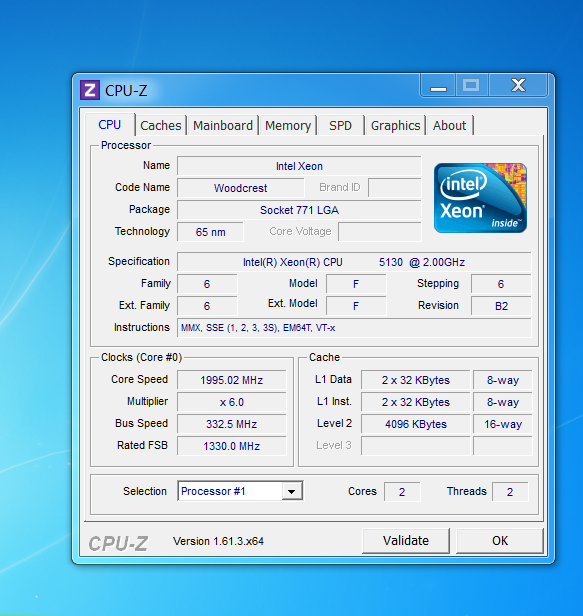Click the Instructions field listing MMX, SSE
This screenshot has height=616, width=583.
pyautogui.click(x=354, y=328)
